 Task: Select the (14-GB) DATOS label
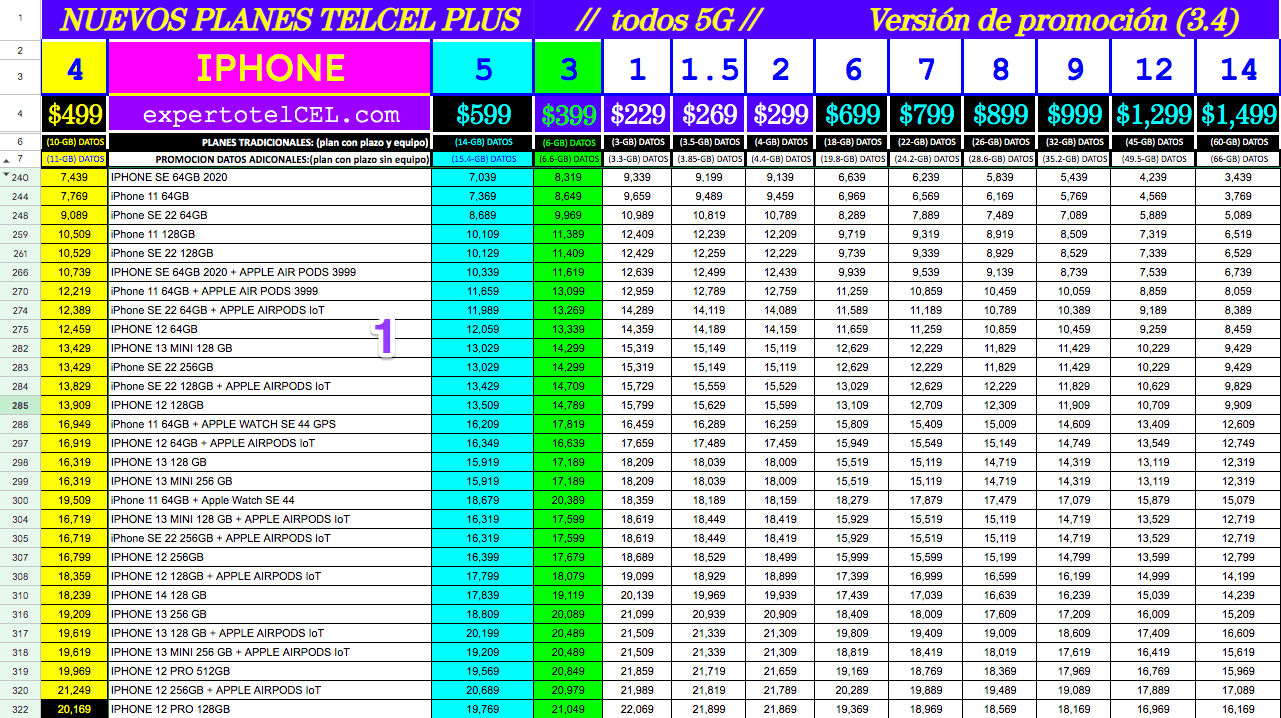[x=483, y=142]
